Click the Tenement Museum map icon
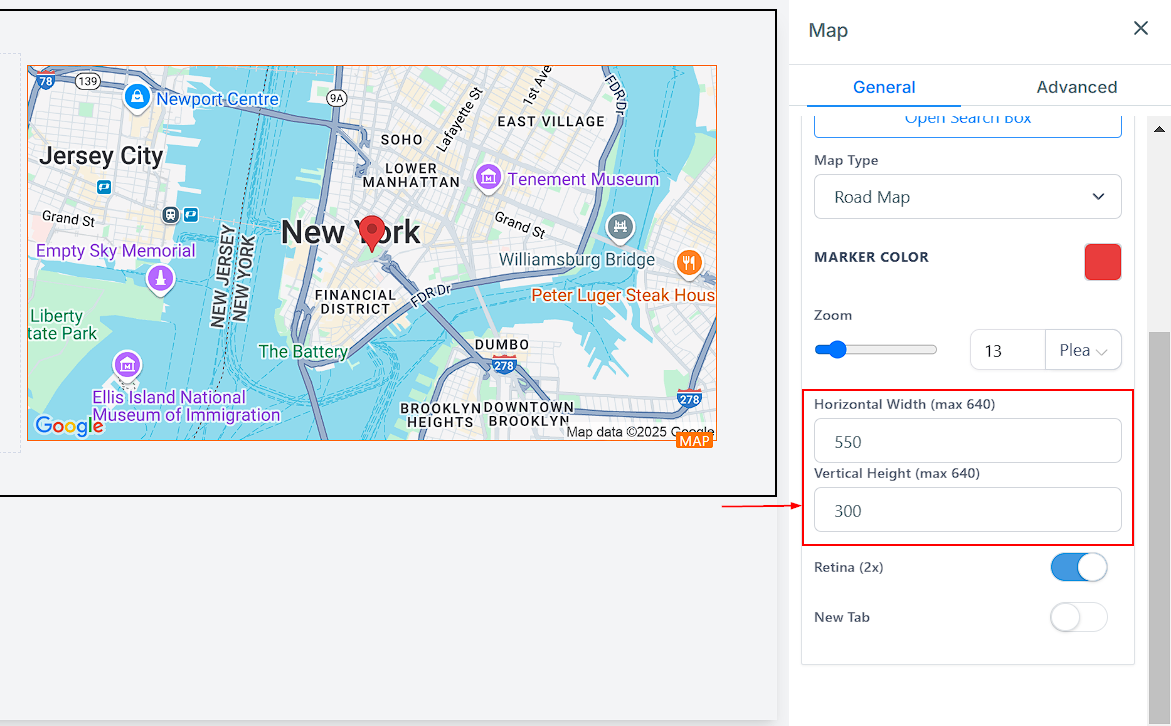The height and width of the screenshot is (726, 1171). point(488,178)
